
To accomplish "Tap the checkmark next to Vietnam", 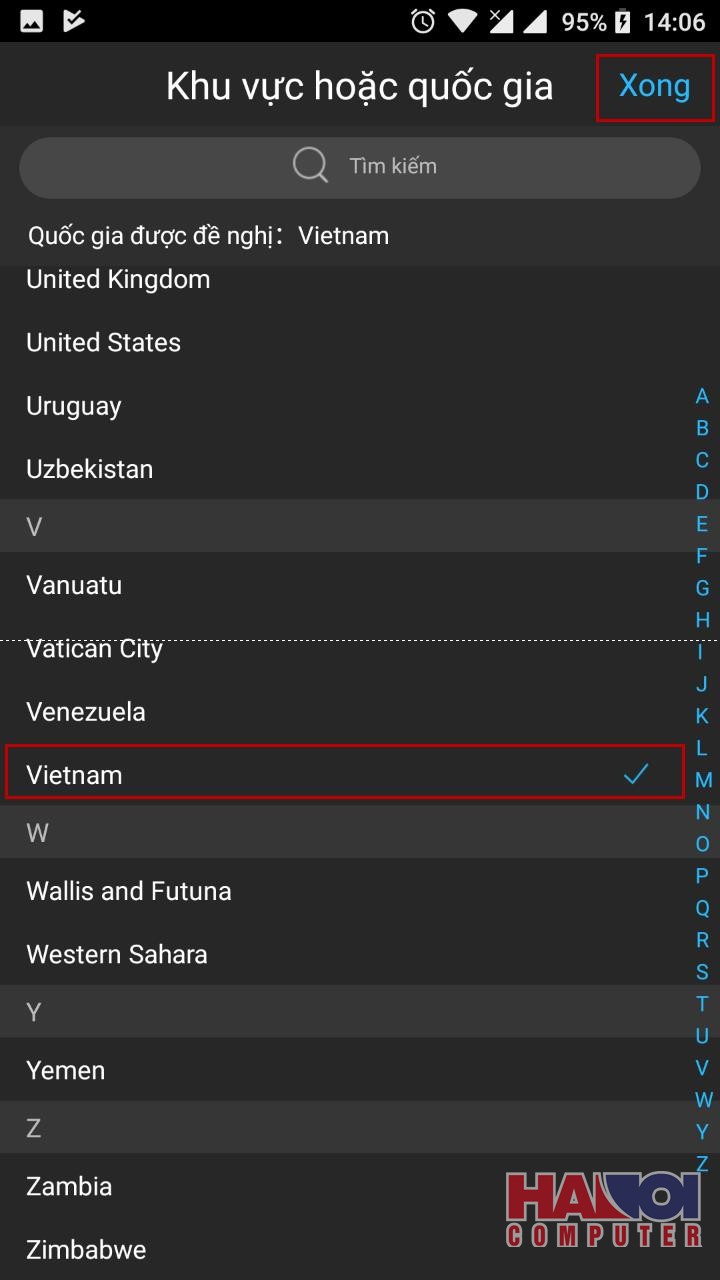I will point(636,773).
